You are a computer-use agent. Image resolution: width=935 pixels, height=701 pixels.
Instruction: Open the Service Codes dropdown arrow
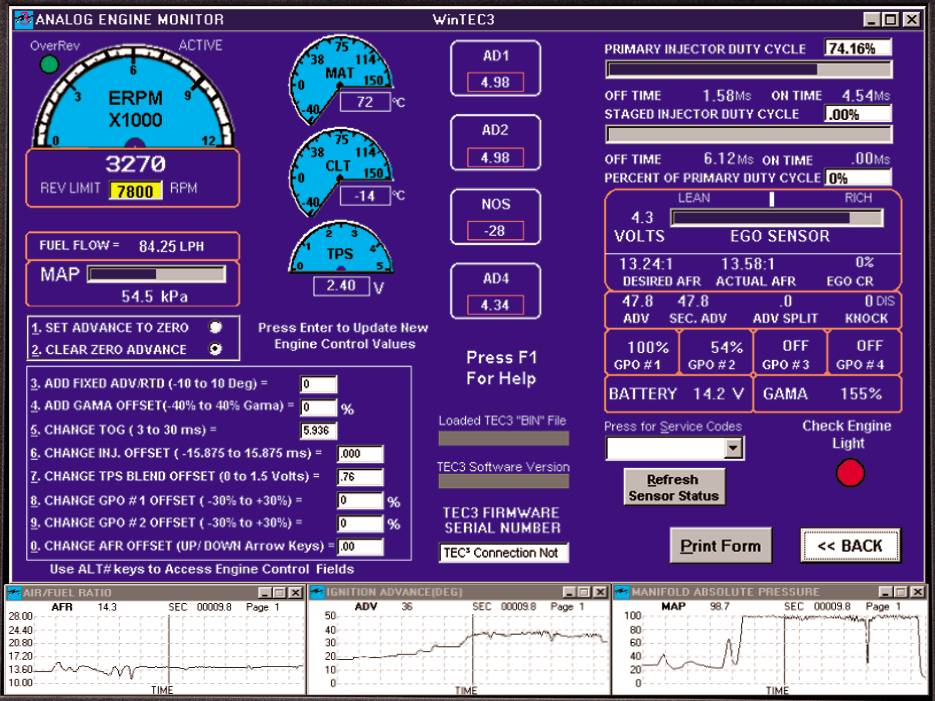733,448
